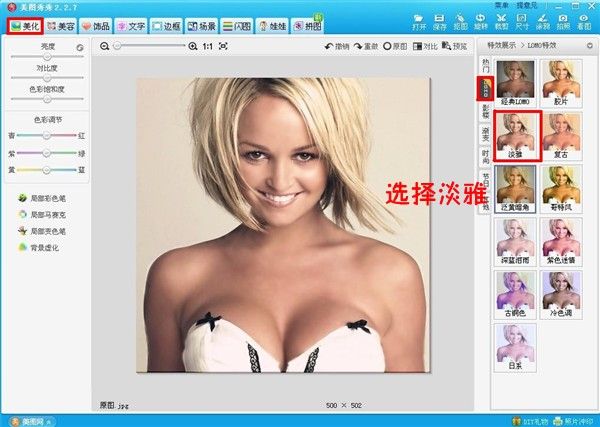Click 原图 (Original) button
The width and height of the screenshot is (600, 427).
click(395, 46)
